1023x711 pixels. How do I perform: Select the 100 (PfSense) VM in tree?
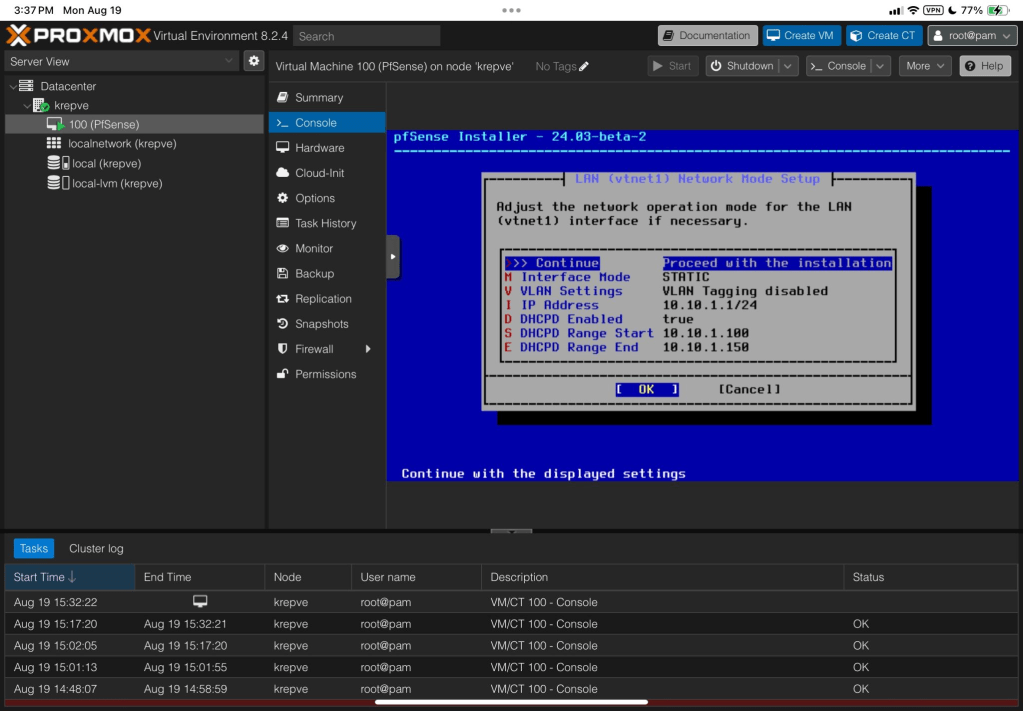click(103, 125)
